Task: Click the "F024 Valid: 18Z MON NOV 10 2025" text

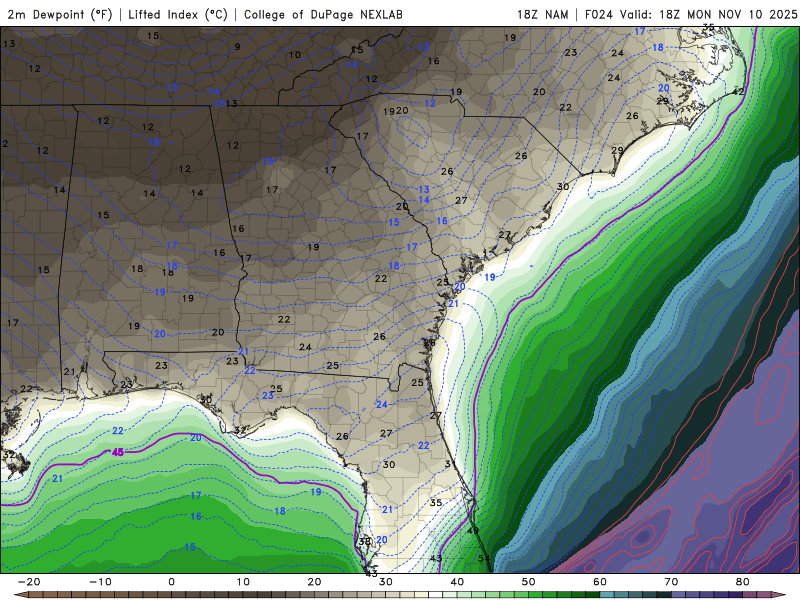Action: pyautogui.click(x=691, y=15)
